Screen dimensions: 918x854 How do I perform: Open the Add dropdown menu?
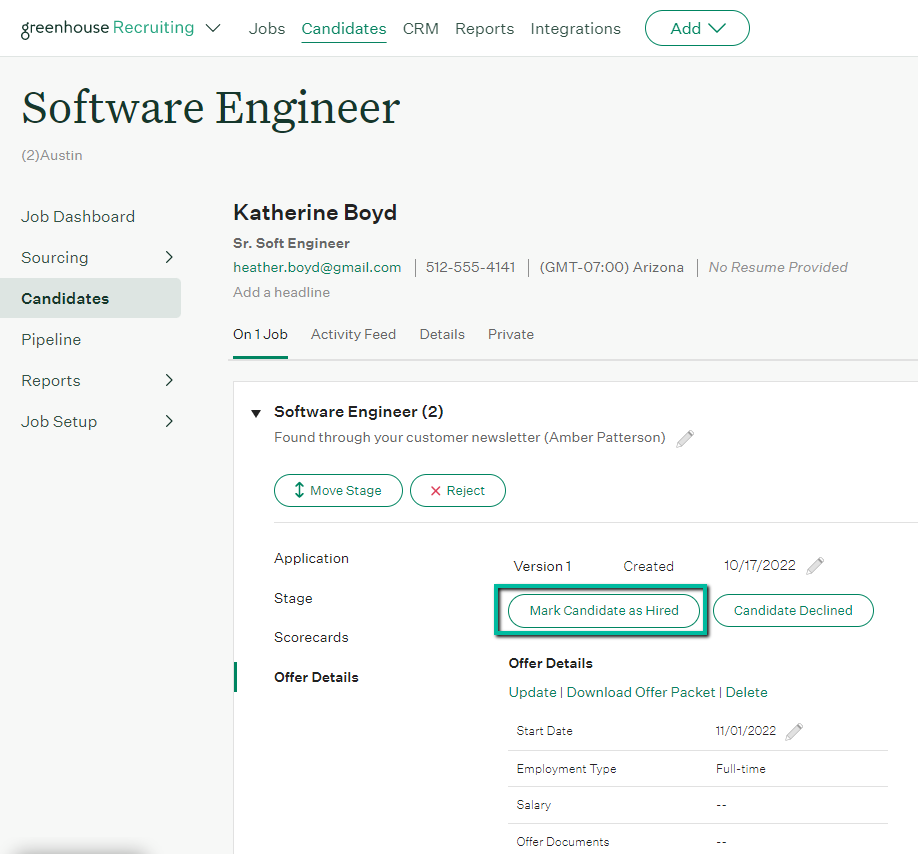pos(697,28)
